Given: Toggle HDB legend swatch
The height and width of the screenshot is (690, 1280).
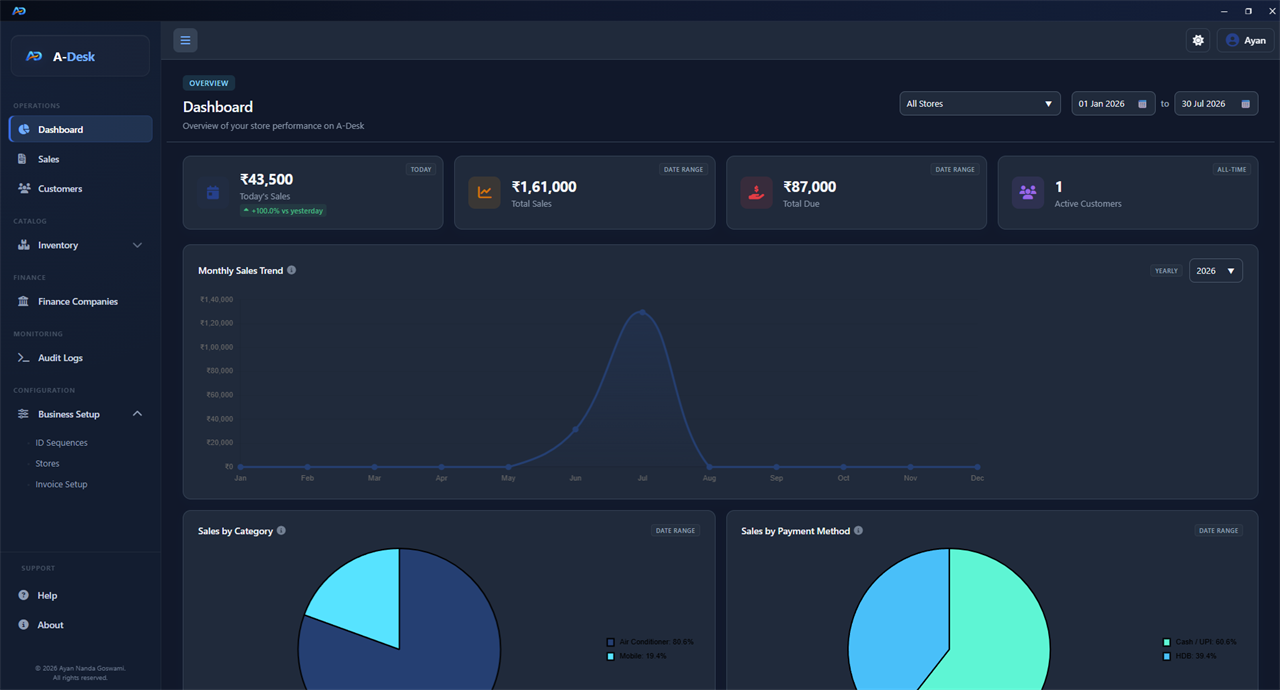Looking at the screenshot, I should [x=1167, y=656].
